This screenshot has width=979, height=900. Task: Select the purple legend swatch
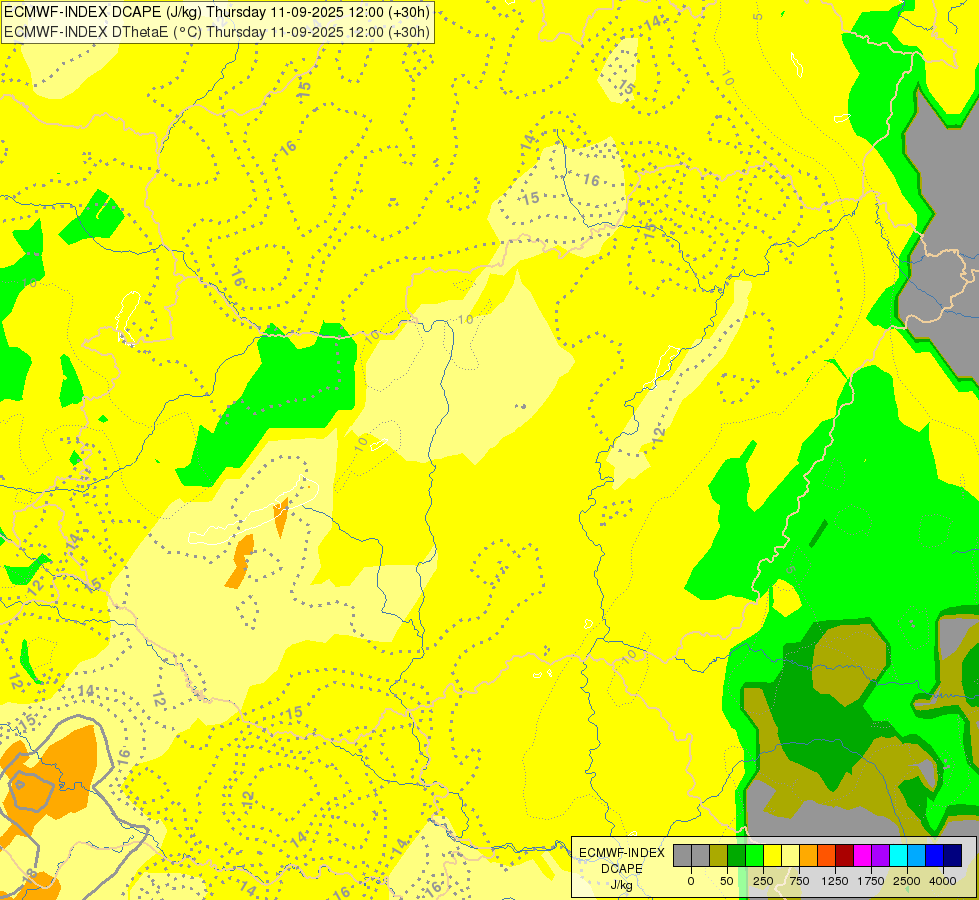(x=881, y=855)
